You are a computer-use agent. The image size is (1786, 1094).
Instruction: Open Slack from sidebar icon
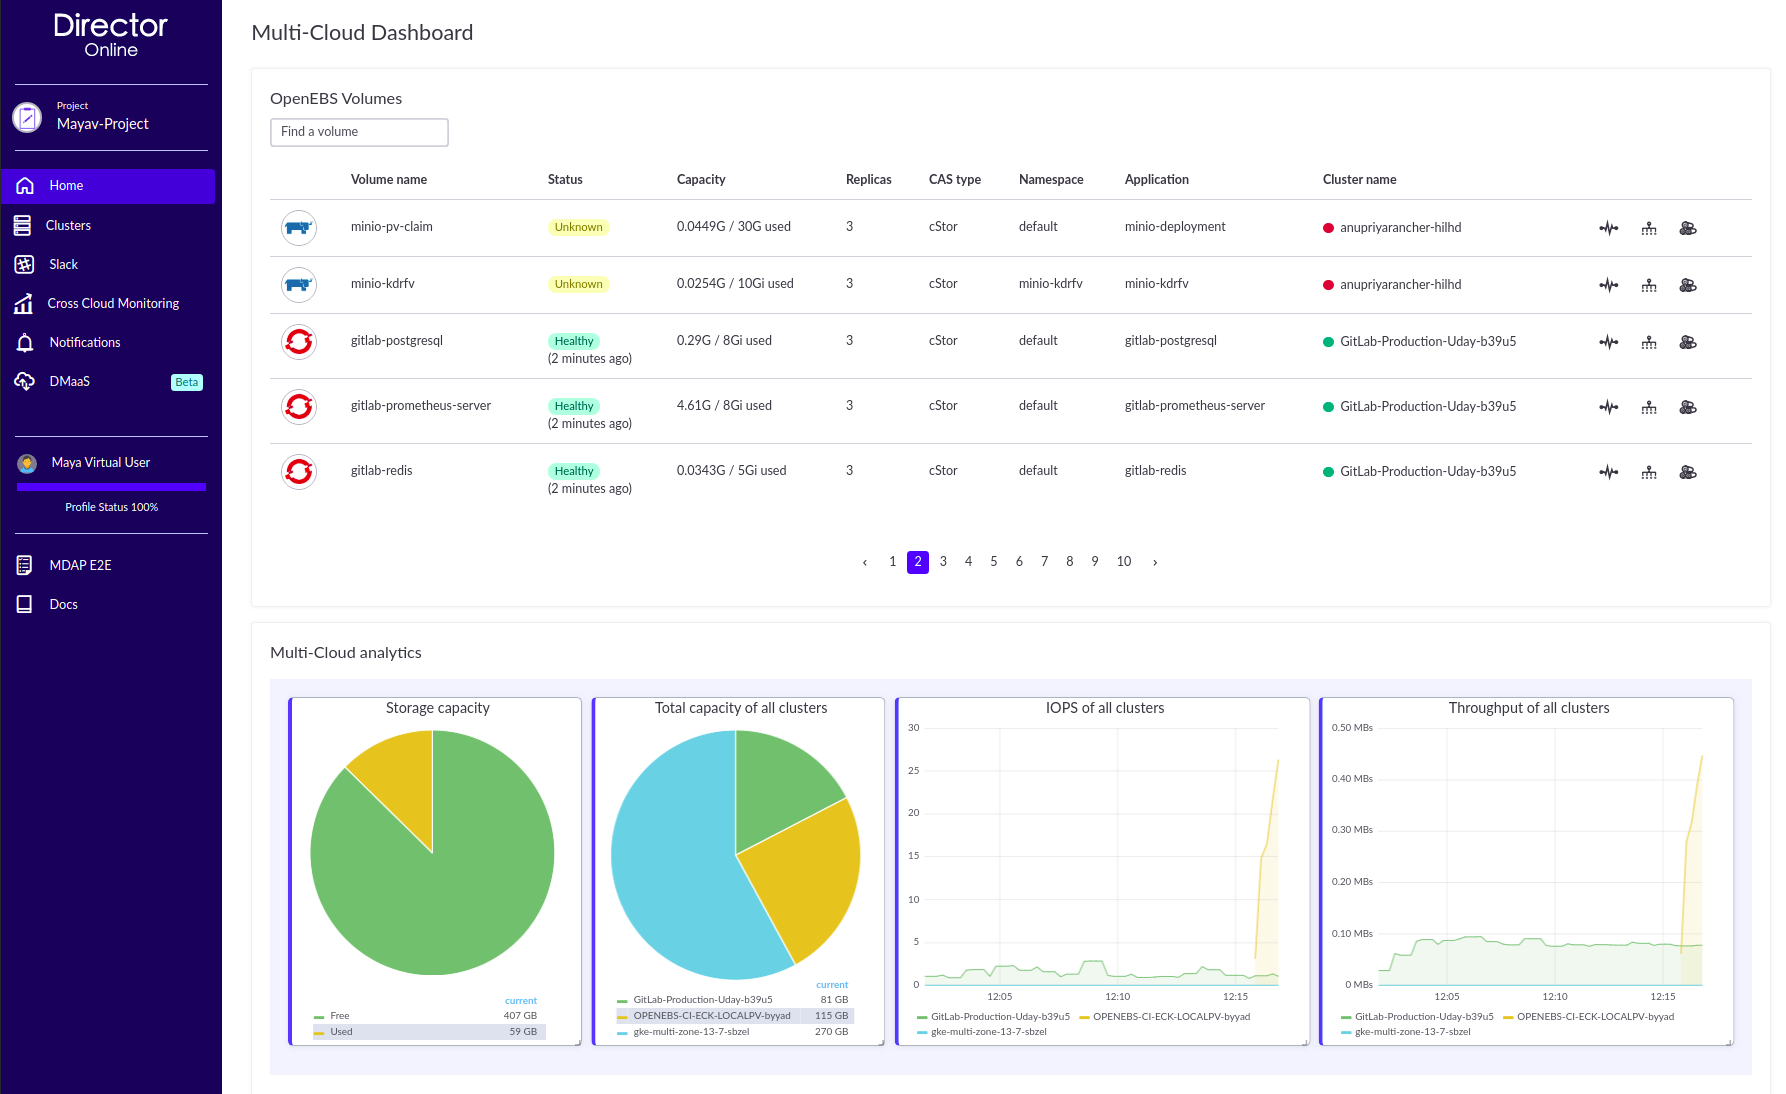tap(24, 265)
